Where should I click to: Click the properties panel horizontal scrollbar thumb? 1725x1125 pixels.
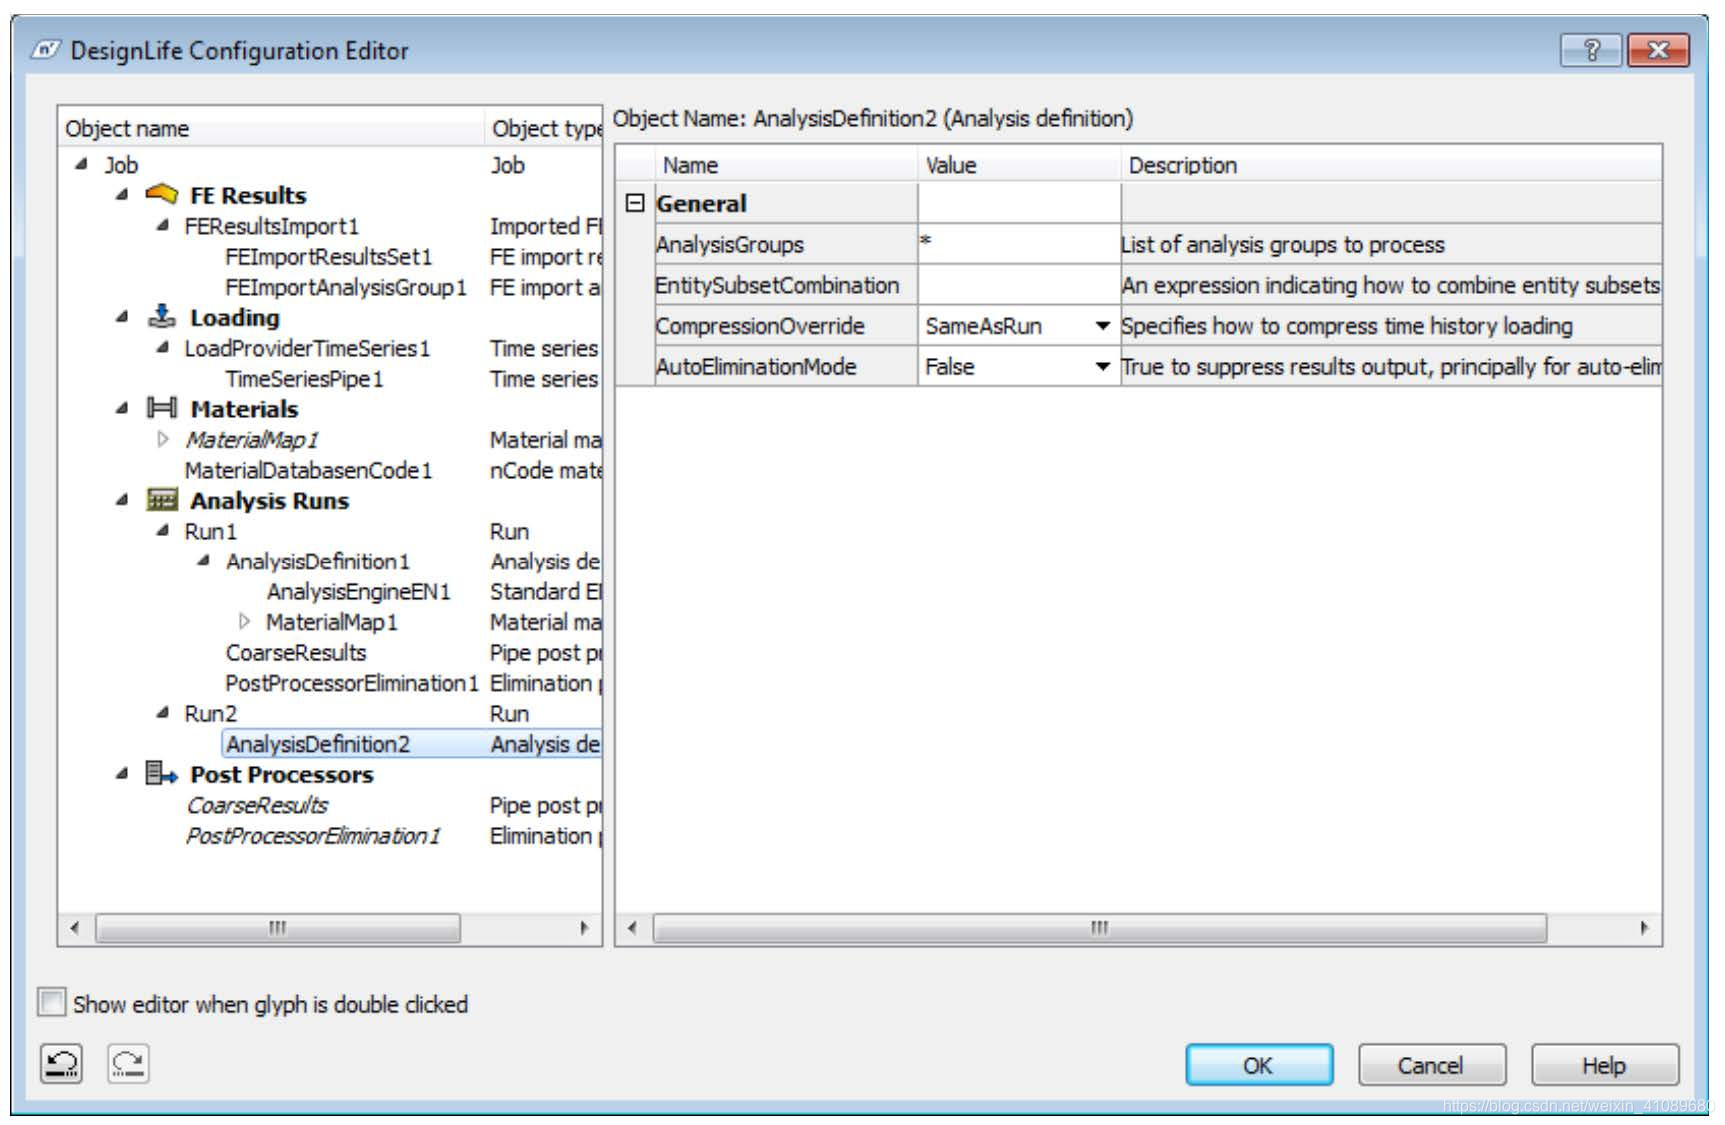pyautogui.click(x=1100, y=928)
